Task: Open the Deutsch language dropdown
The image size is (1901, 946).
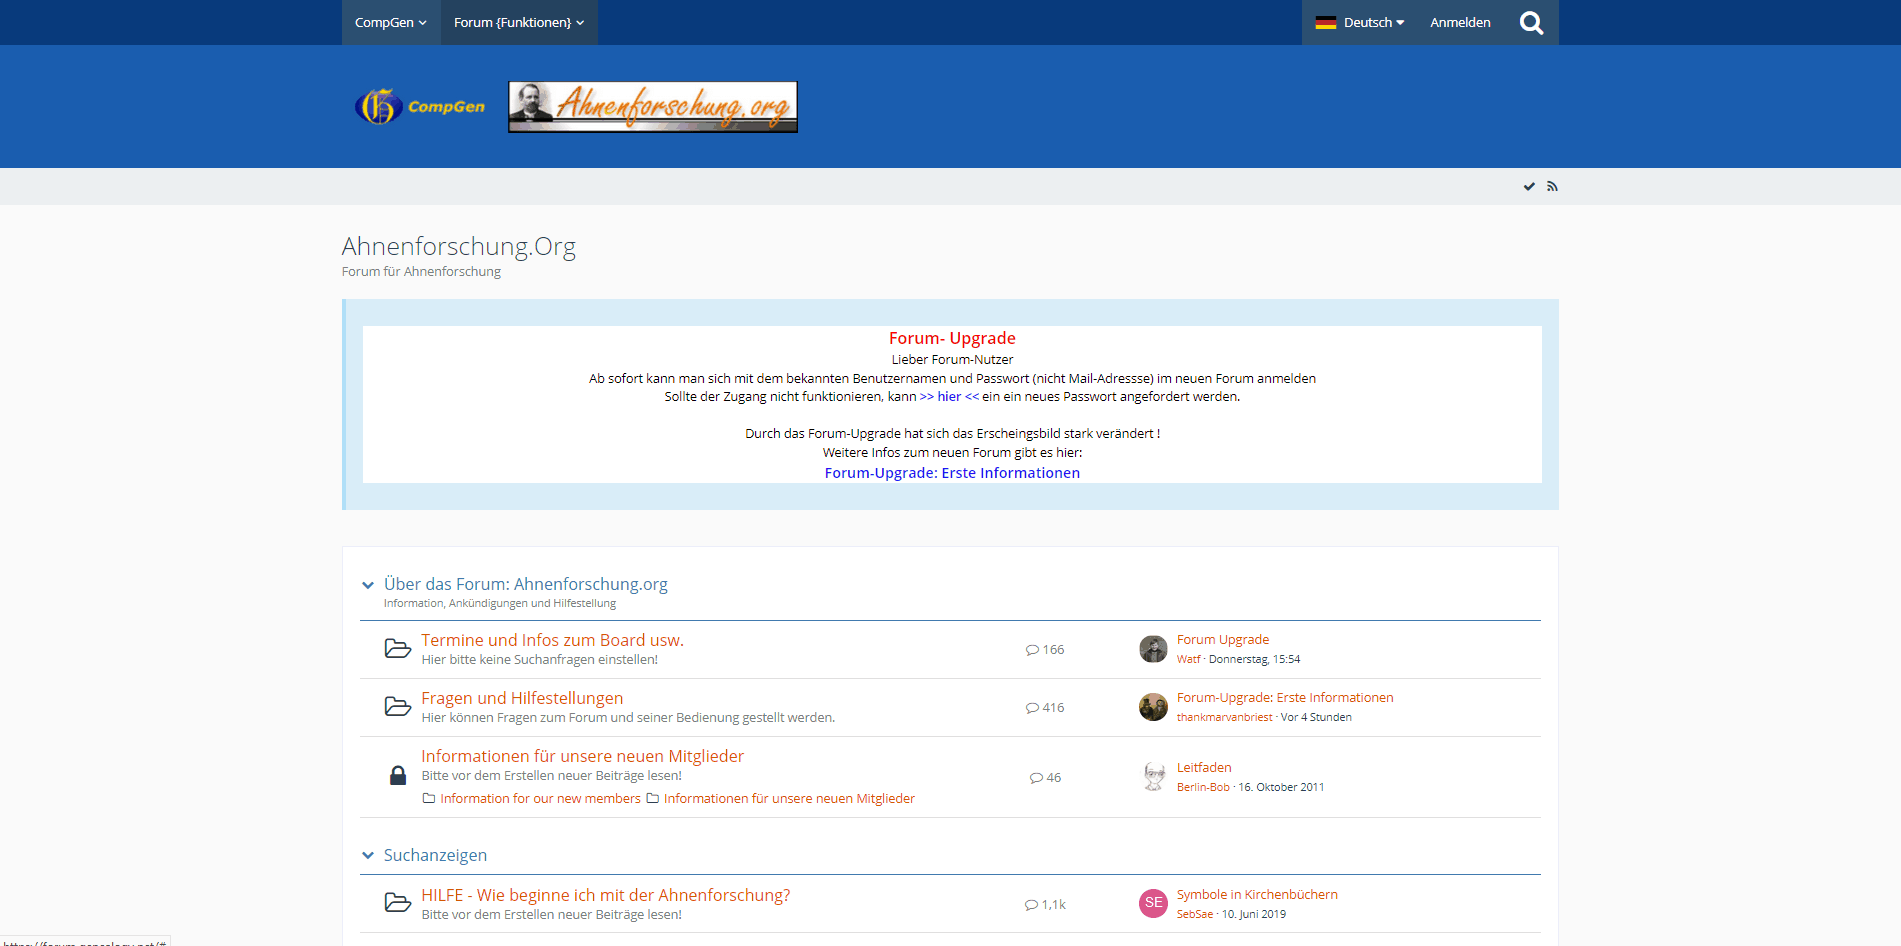Action: [x=1360, y=22]
